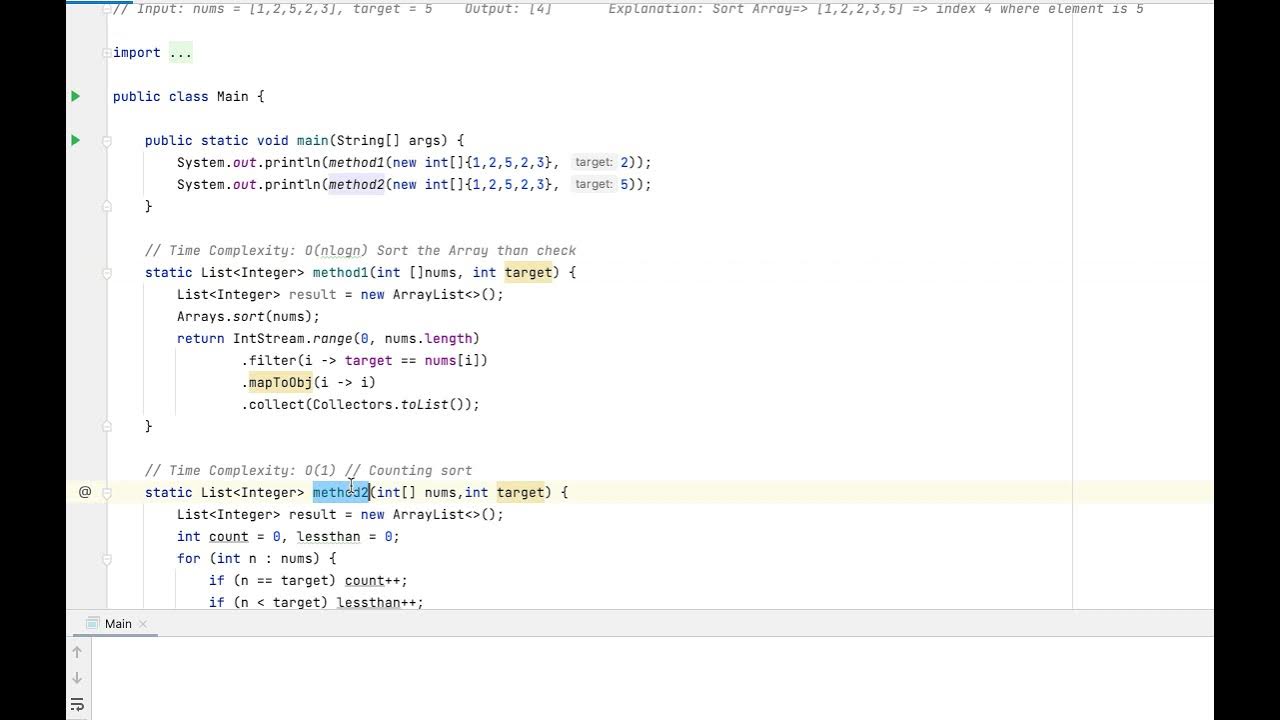Collapse main method via its closing brace marker
1280x720 pixels.
click(x=106, y=206)
